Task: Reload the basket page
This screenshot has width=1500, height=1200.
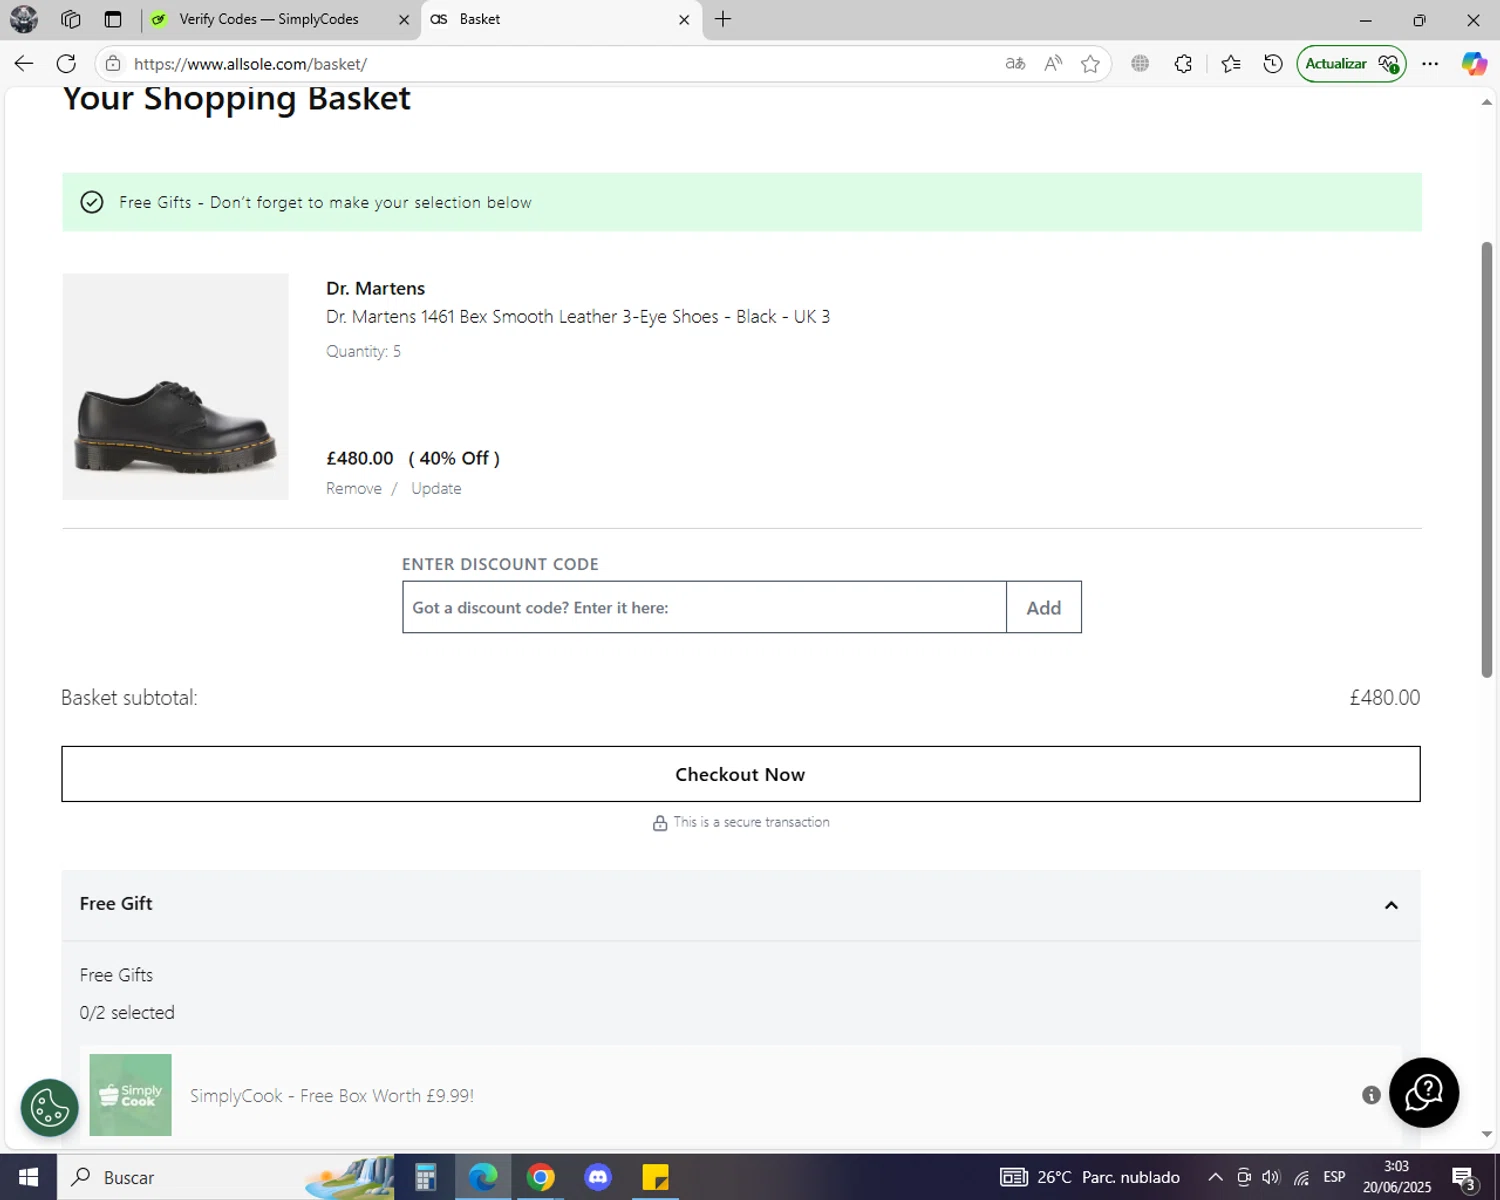Action: point(66,64)
